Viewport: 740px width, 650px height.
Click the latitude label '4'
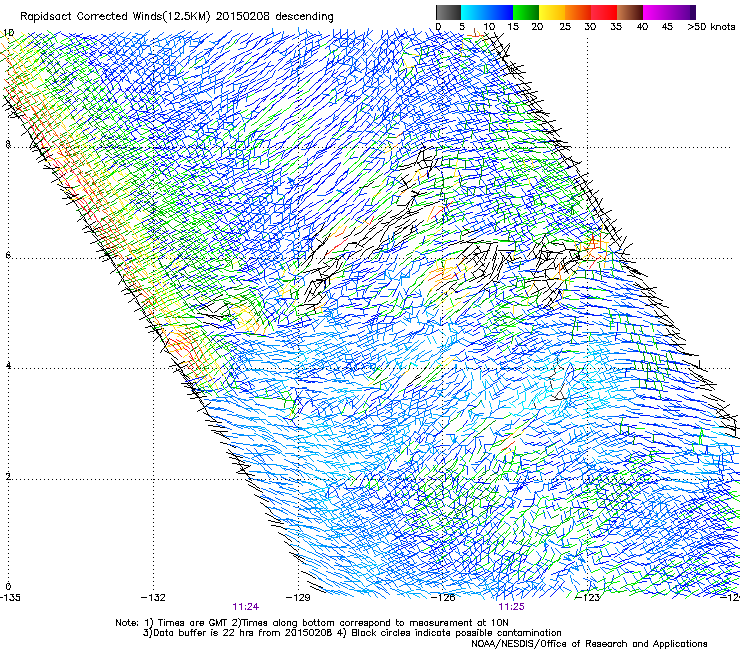tap(8, 366)
